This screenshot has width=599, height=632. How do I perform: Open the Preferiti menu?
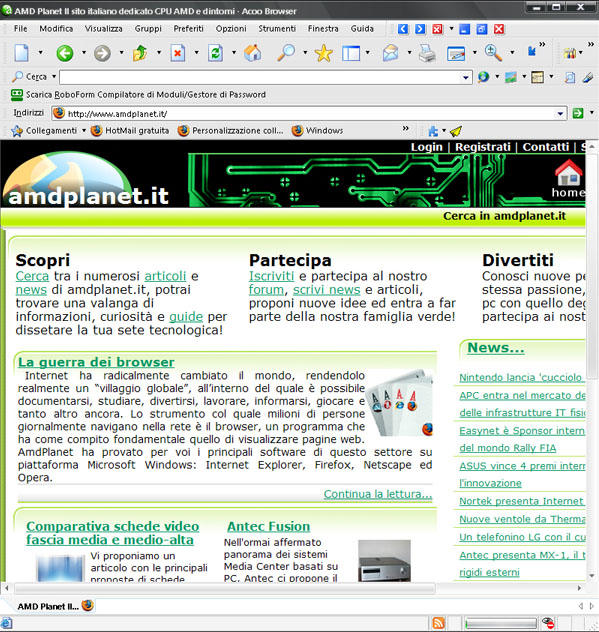click(x=188, y=29)
